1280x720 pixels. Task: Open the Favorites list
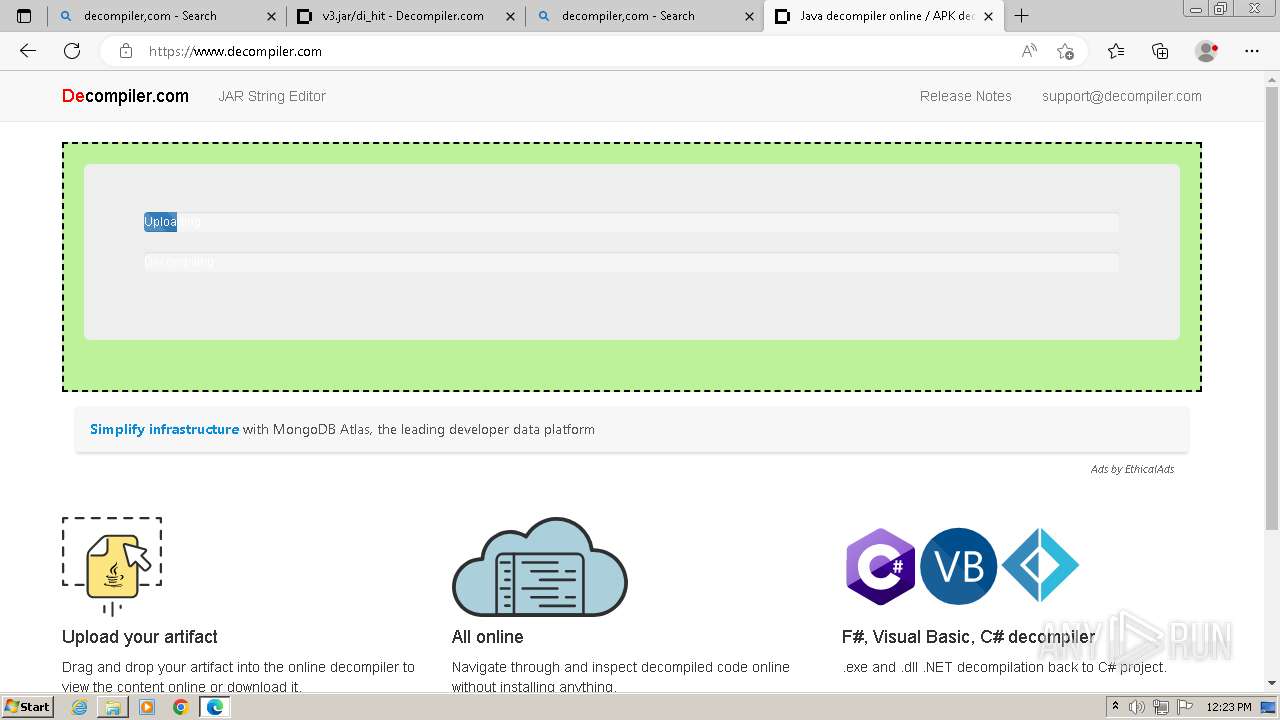coord(1116,51)
